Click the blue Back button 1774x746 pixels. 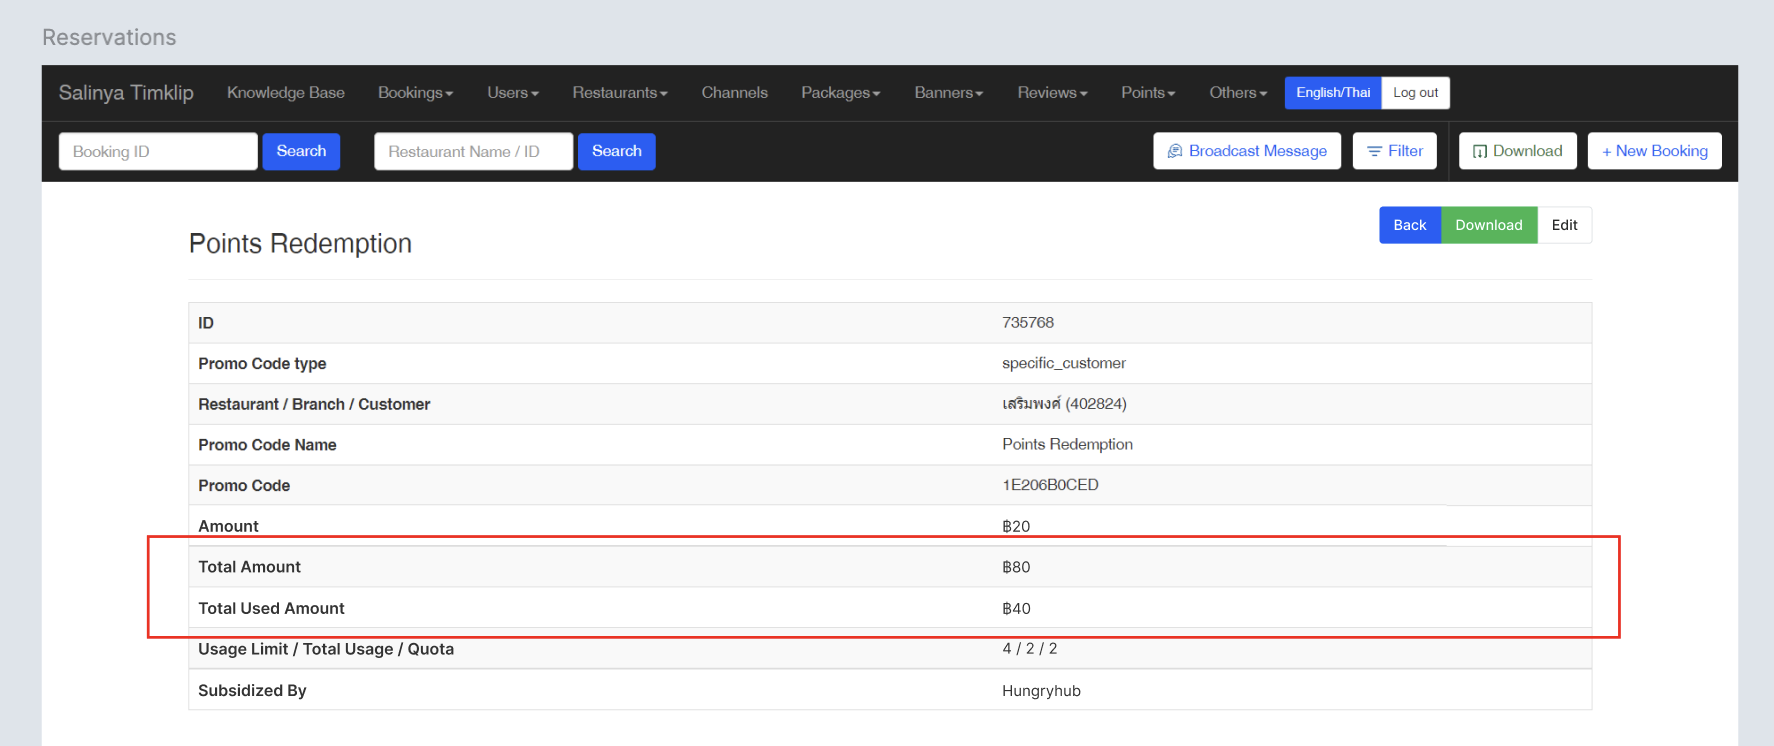[1409, 225]
